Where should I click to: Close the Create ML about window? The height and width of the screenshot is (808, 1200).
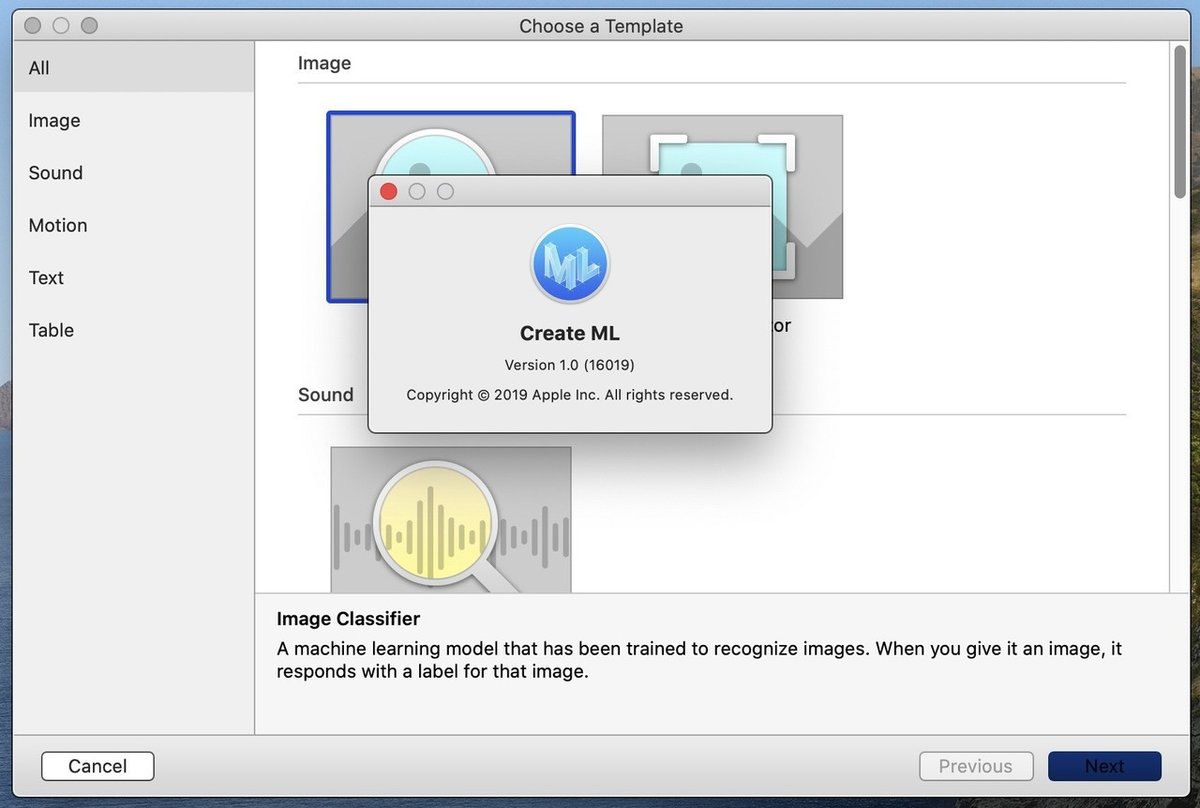pos(389,191)
